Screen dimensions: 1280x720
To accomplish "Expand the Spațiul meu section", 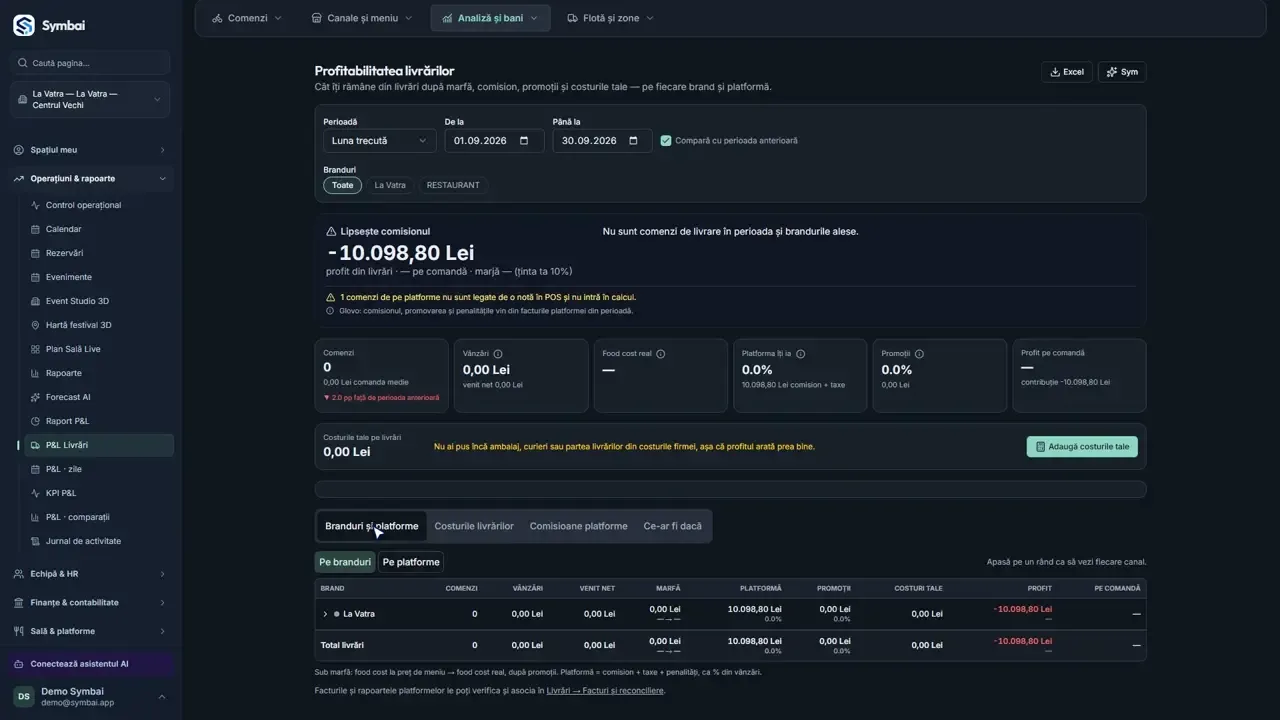I will (x=90, y=150).
